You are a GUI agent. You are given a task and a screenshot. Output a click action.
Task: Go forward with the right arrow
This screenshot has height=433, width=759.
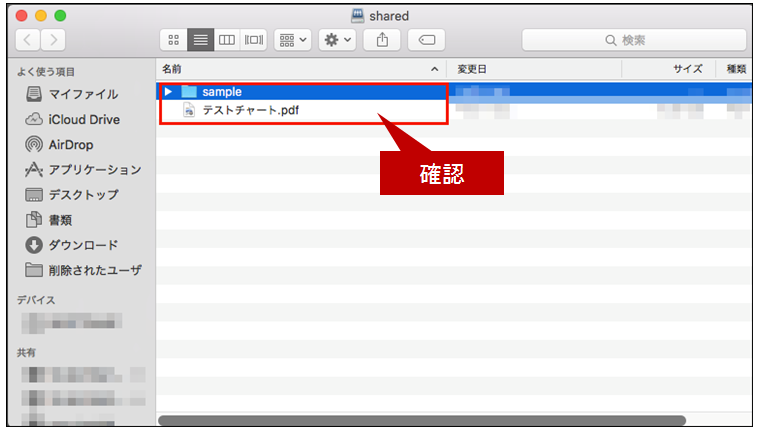tap(53, 40)
